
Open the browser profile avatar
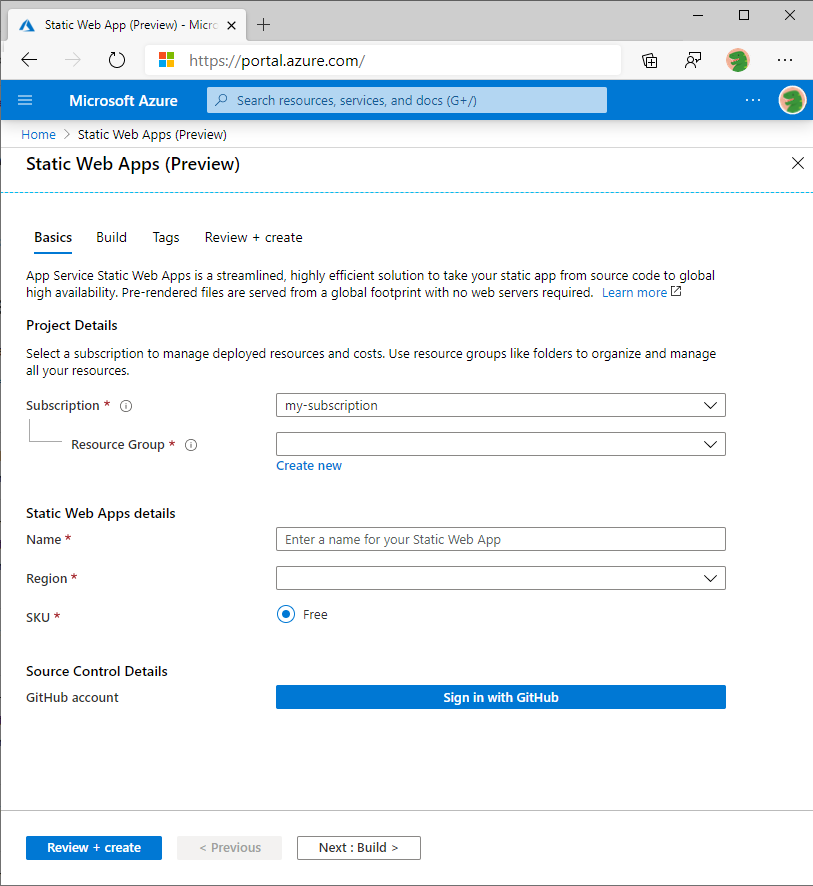coord(737,60)
